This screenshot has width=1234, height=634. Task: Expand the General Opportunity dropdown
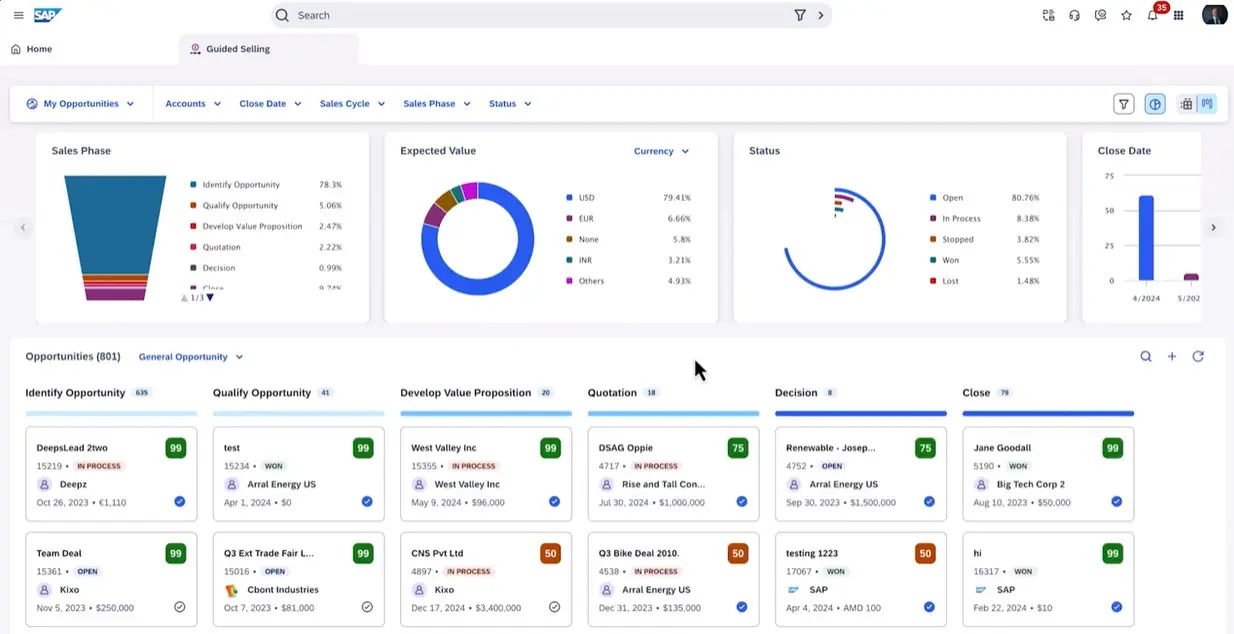tap(190, 357)
